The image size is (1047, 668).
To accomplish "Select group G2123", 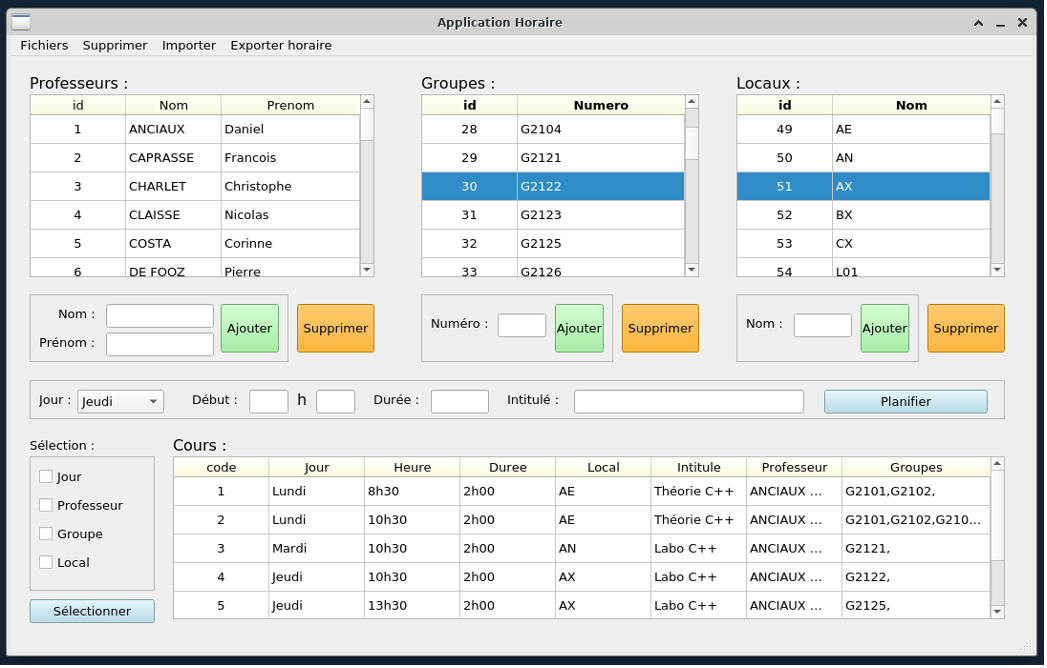I will pos(553,215).
